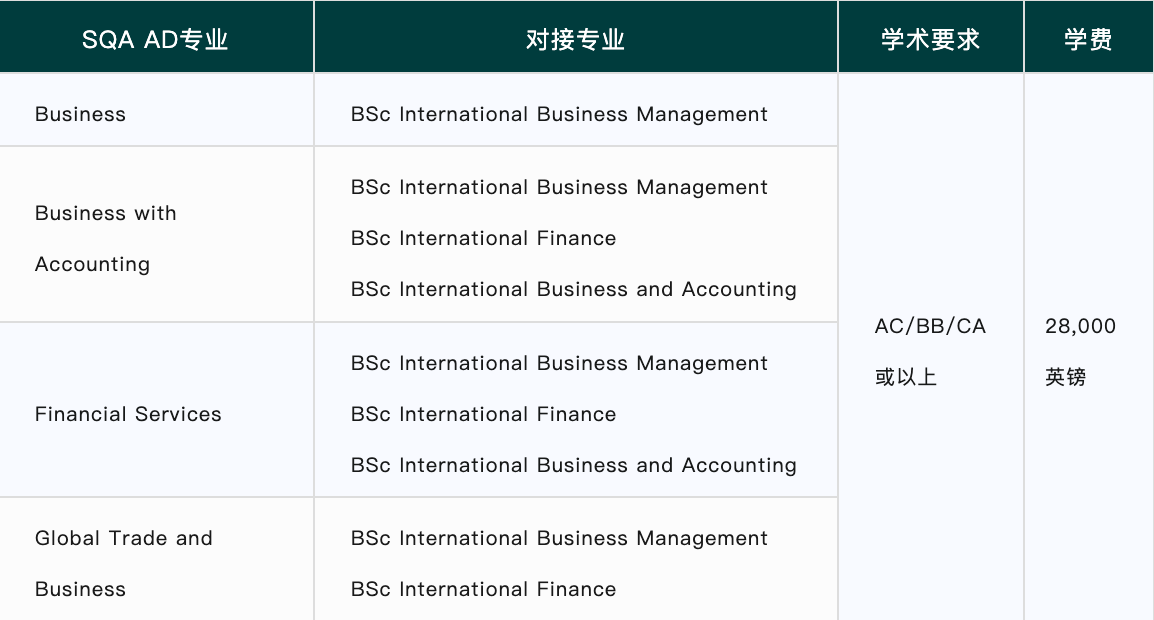Select BSc International Finance in Global Trade row
This screenshot has width=1154, height=620.
point(483,589)
